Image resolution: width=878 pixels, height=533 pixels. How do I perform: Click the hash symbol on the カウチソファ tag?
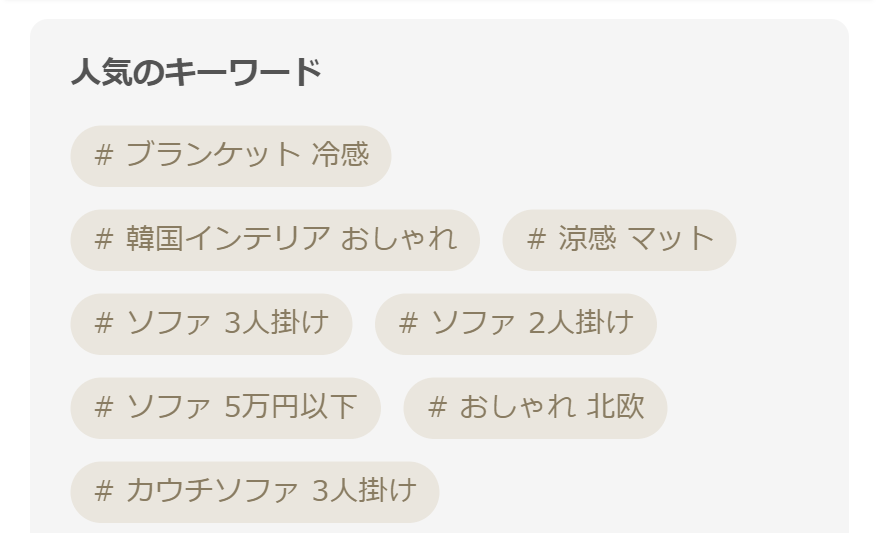click(x=104, y=492)
